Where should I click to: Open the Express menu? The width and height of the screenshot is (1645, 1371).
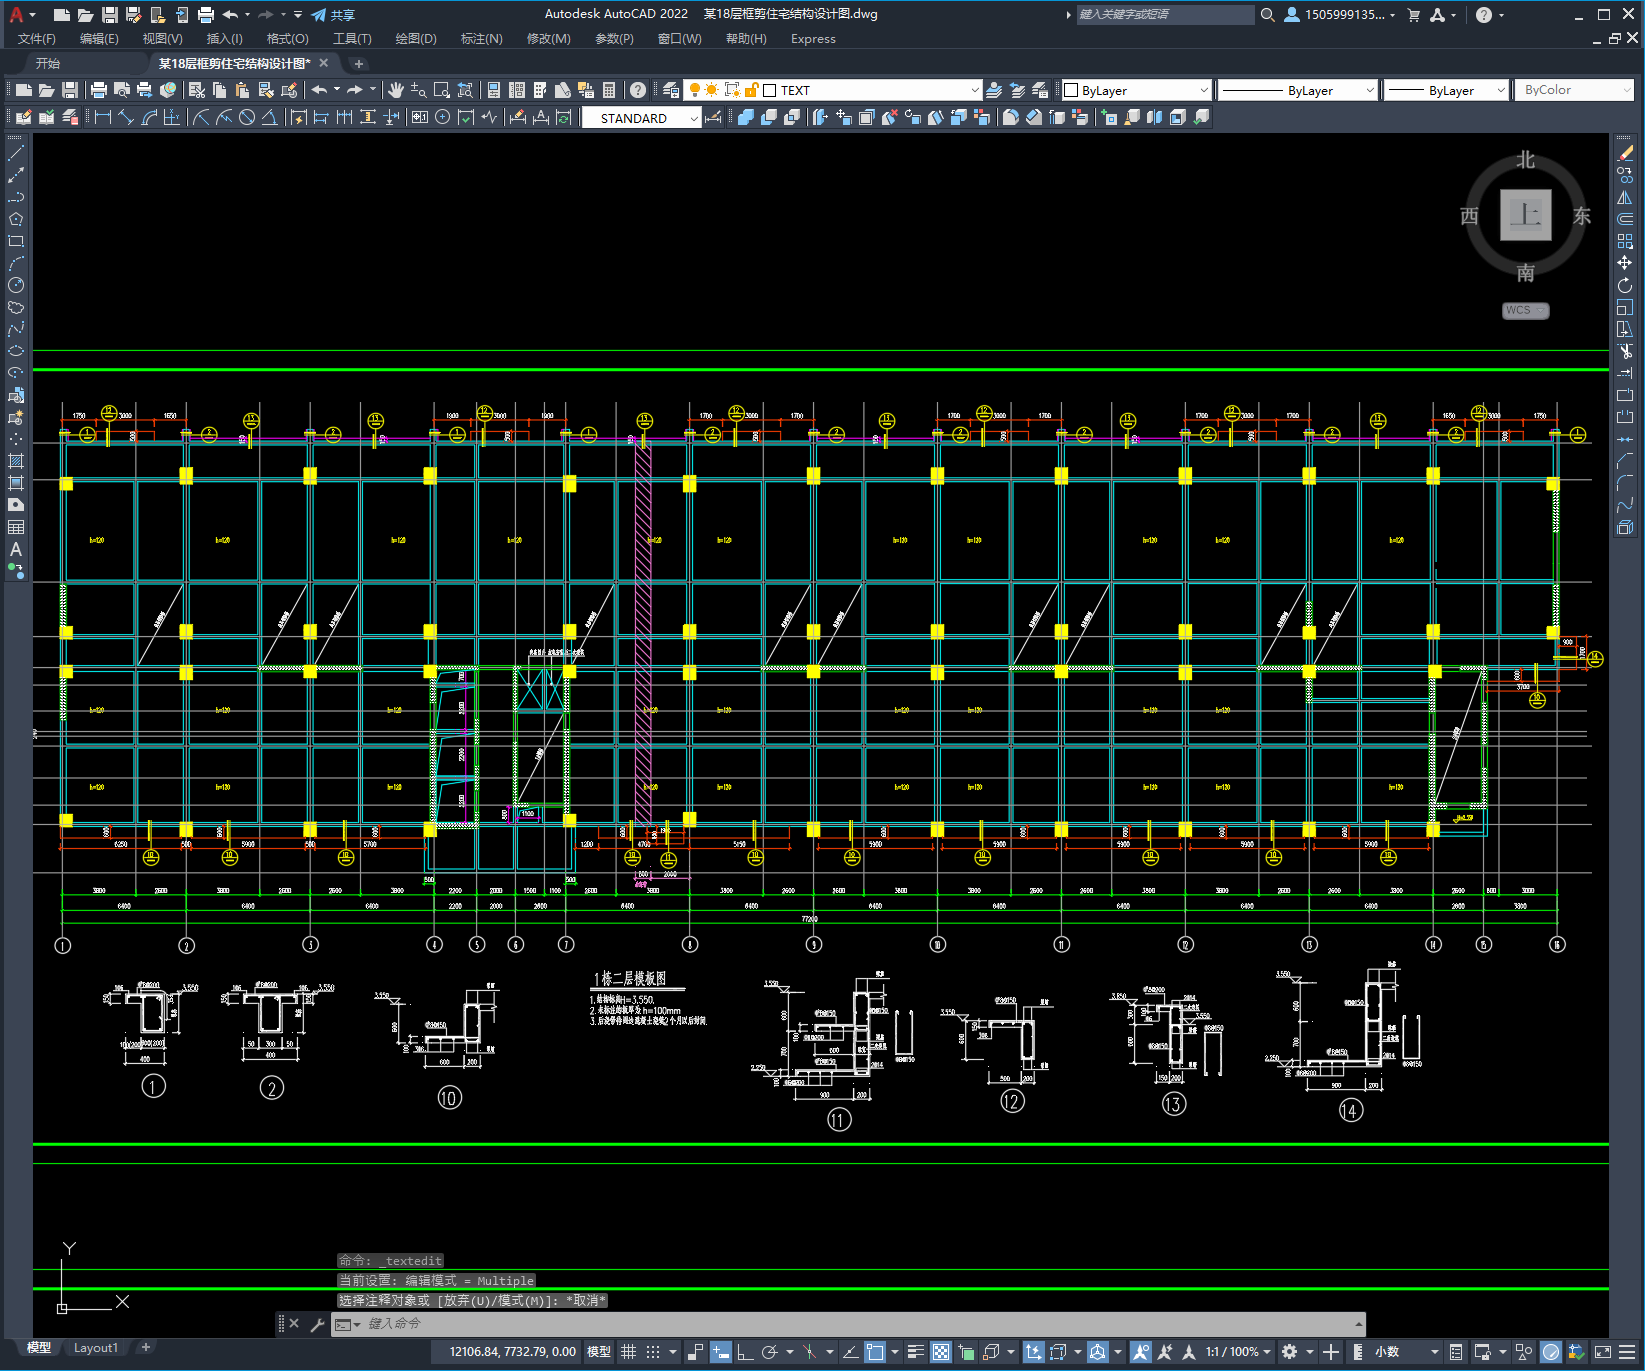[x=813, y=38]
